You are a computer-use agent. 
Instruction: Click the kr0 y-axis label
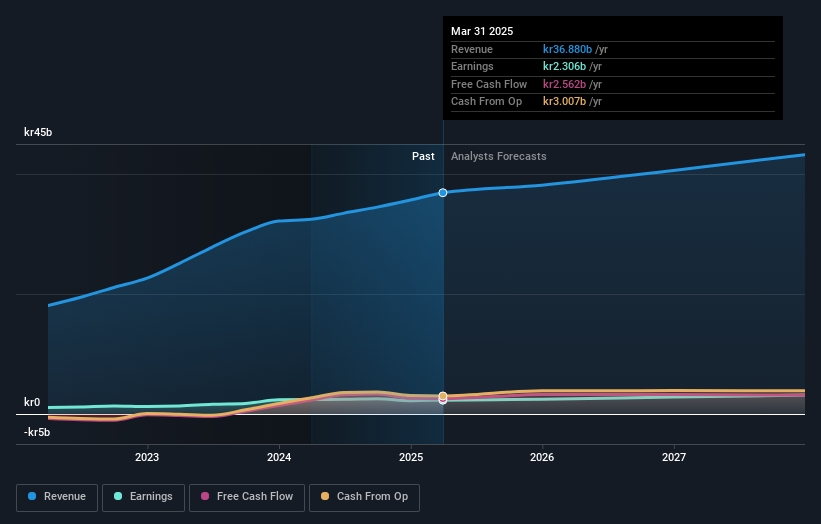click(x=32, y=402)
